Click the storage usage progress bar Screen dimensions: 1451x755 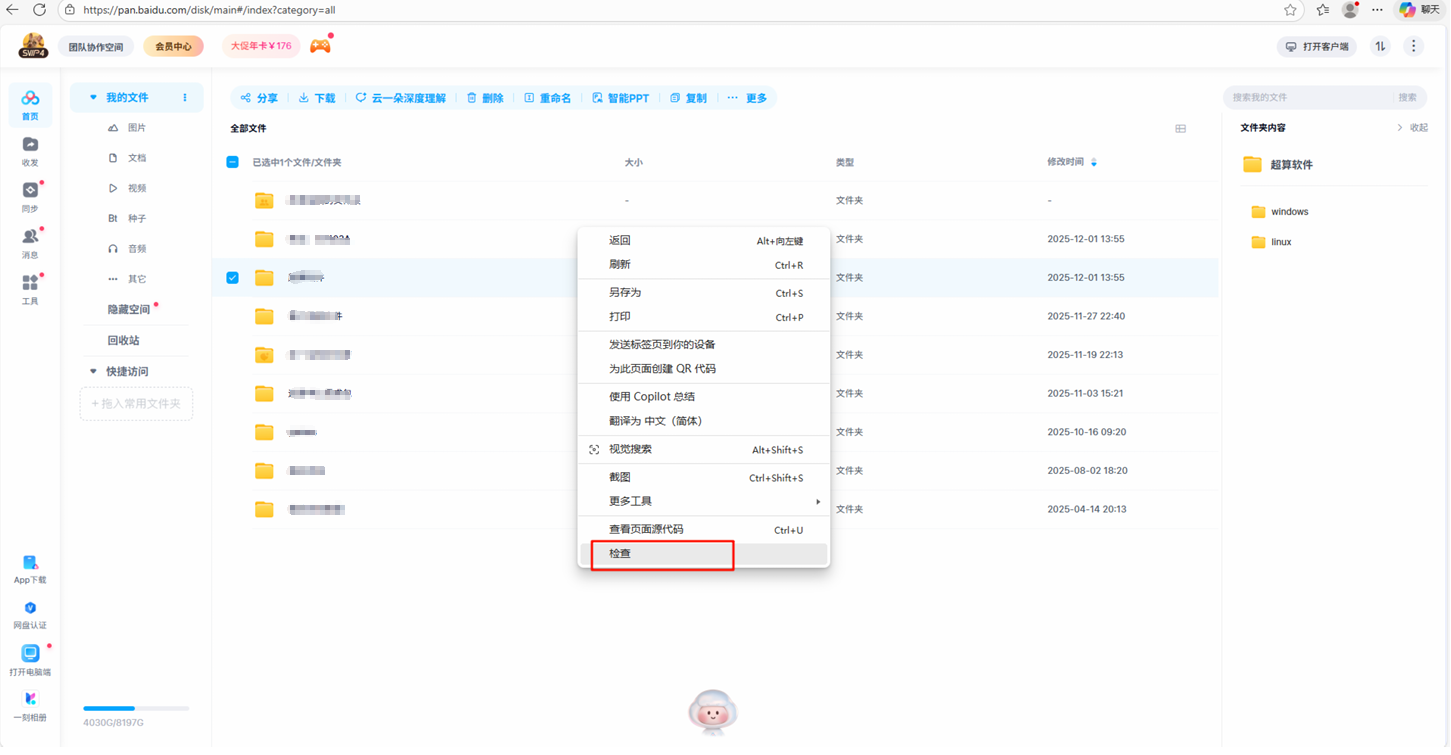click(136, 707)
